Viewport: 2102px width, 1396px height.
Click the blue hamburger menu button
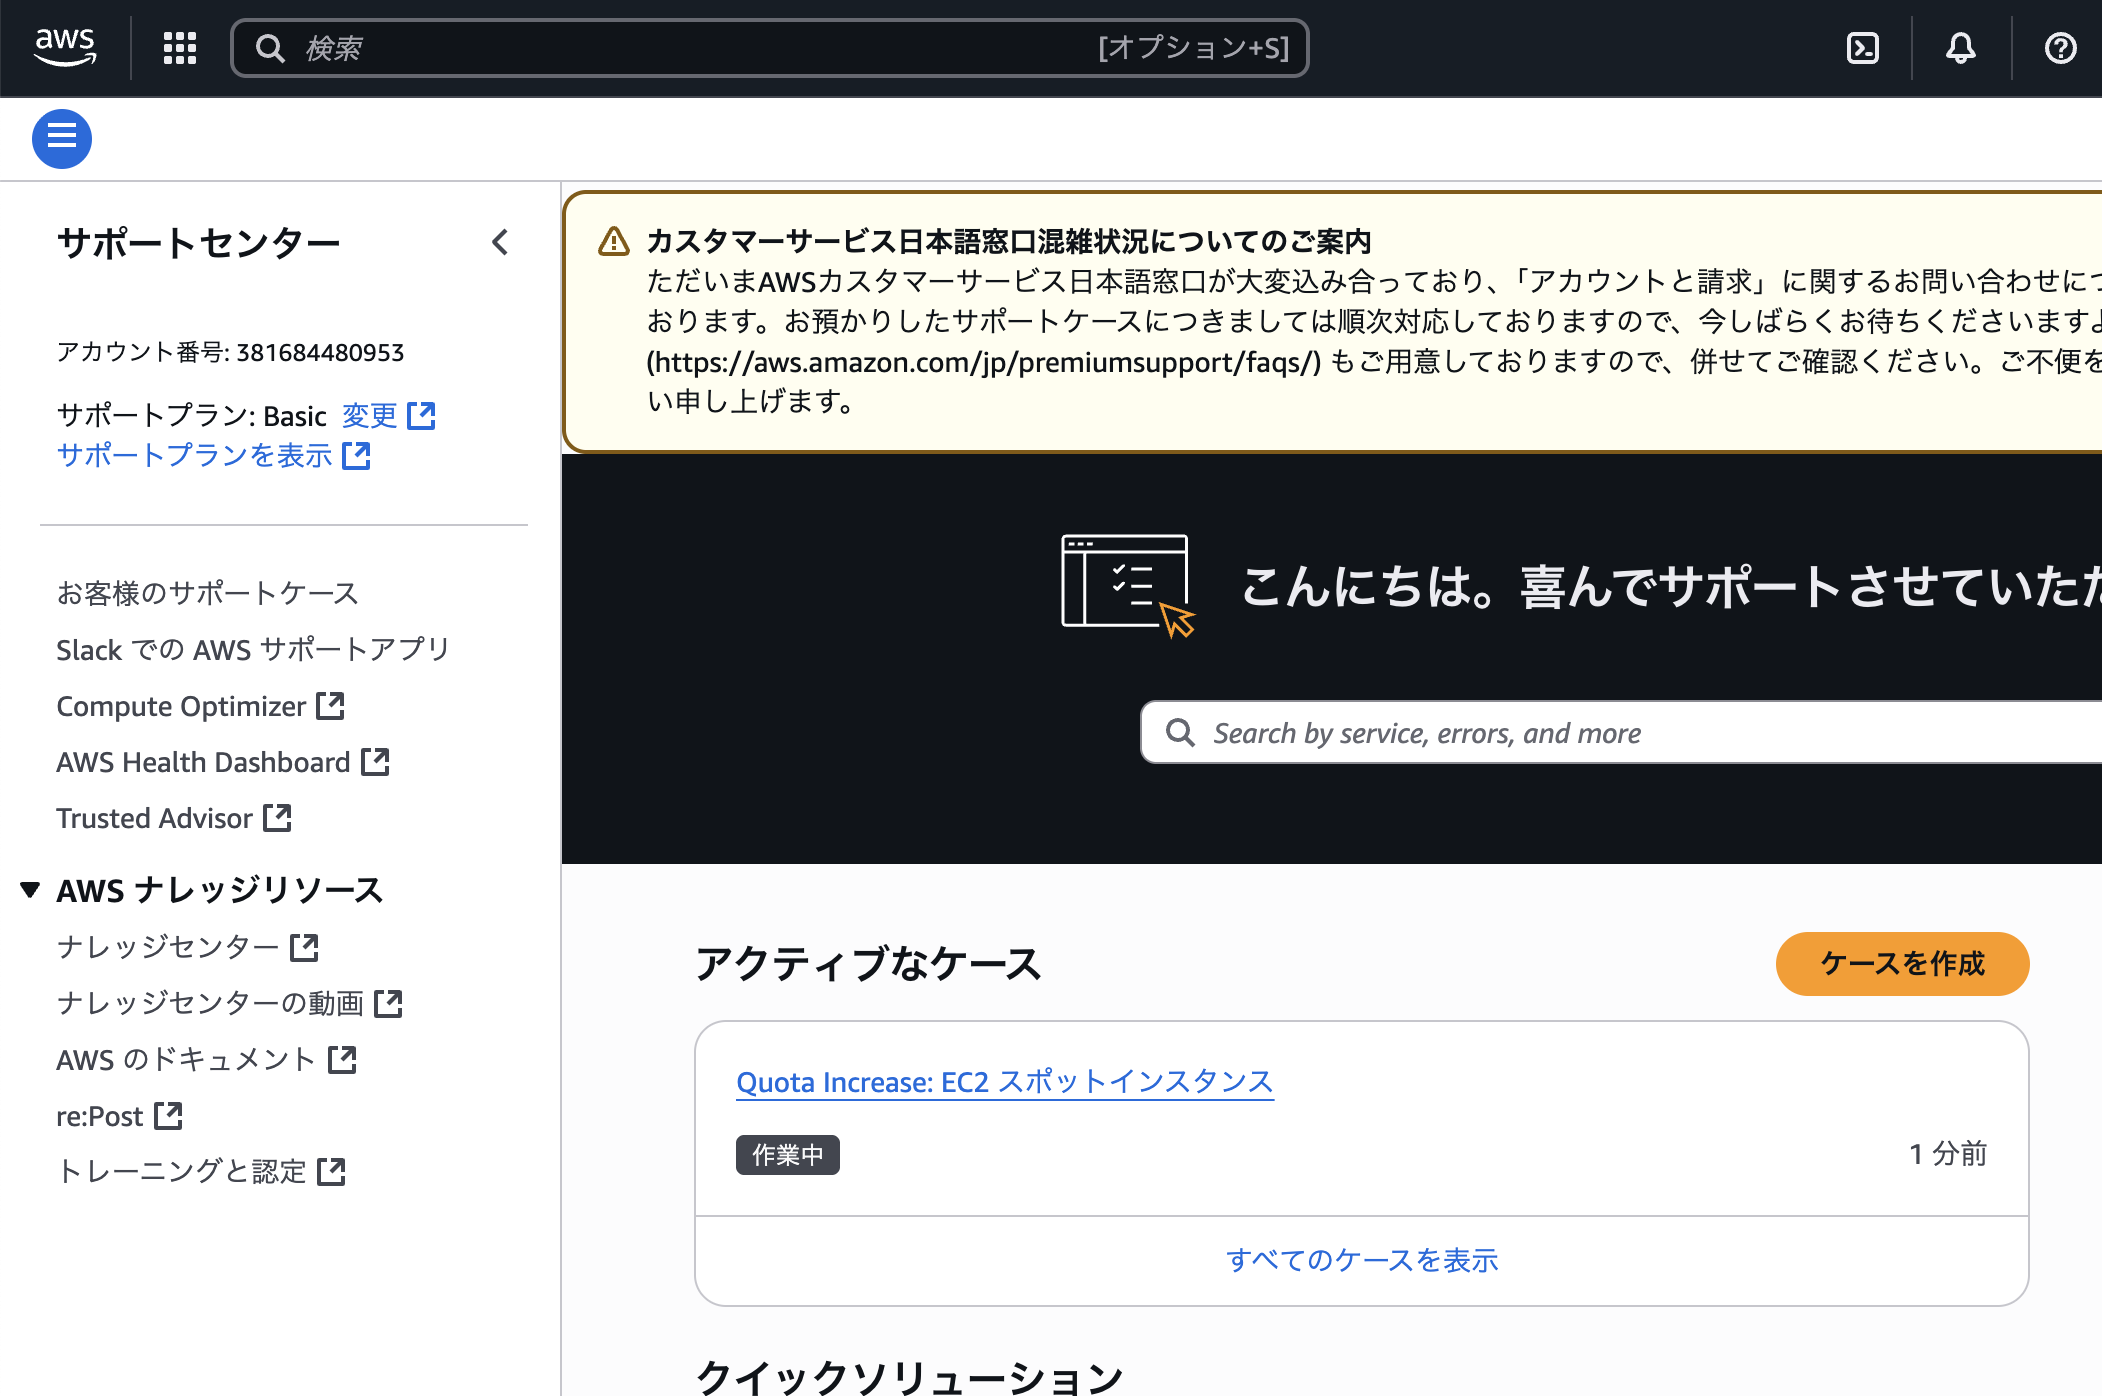(x=62, y=138)
